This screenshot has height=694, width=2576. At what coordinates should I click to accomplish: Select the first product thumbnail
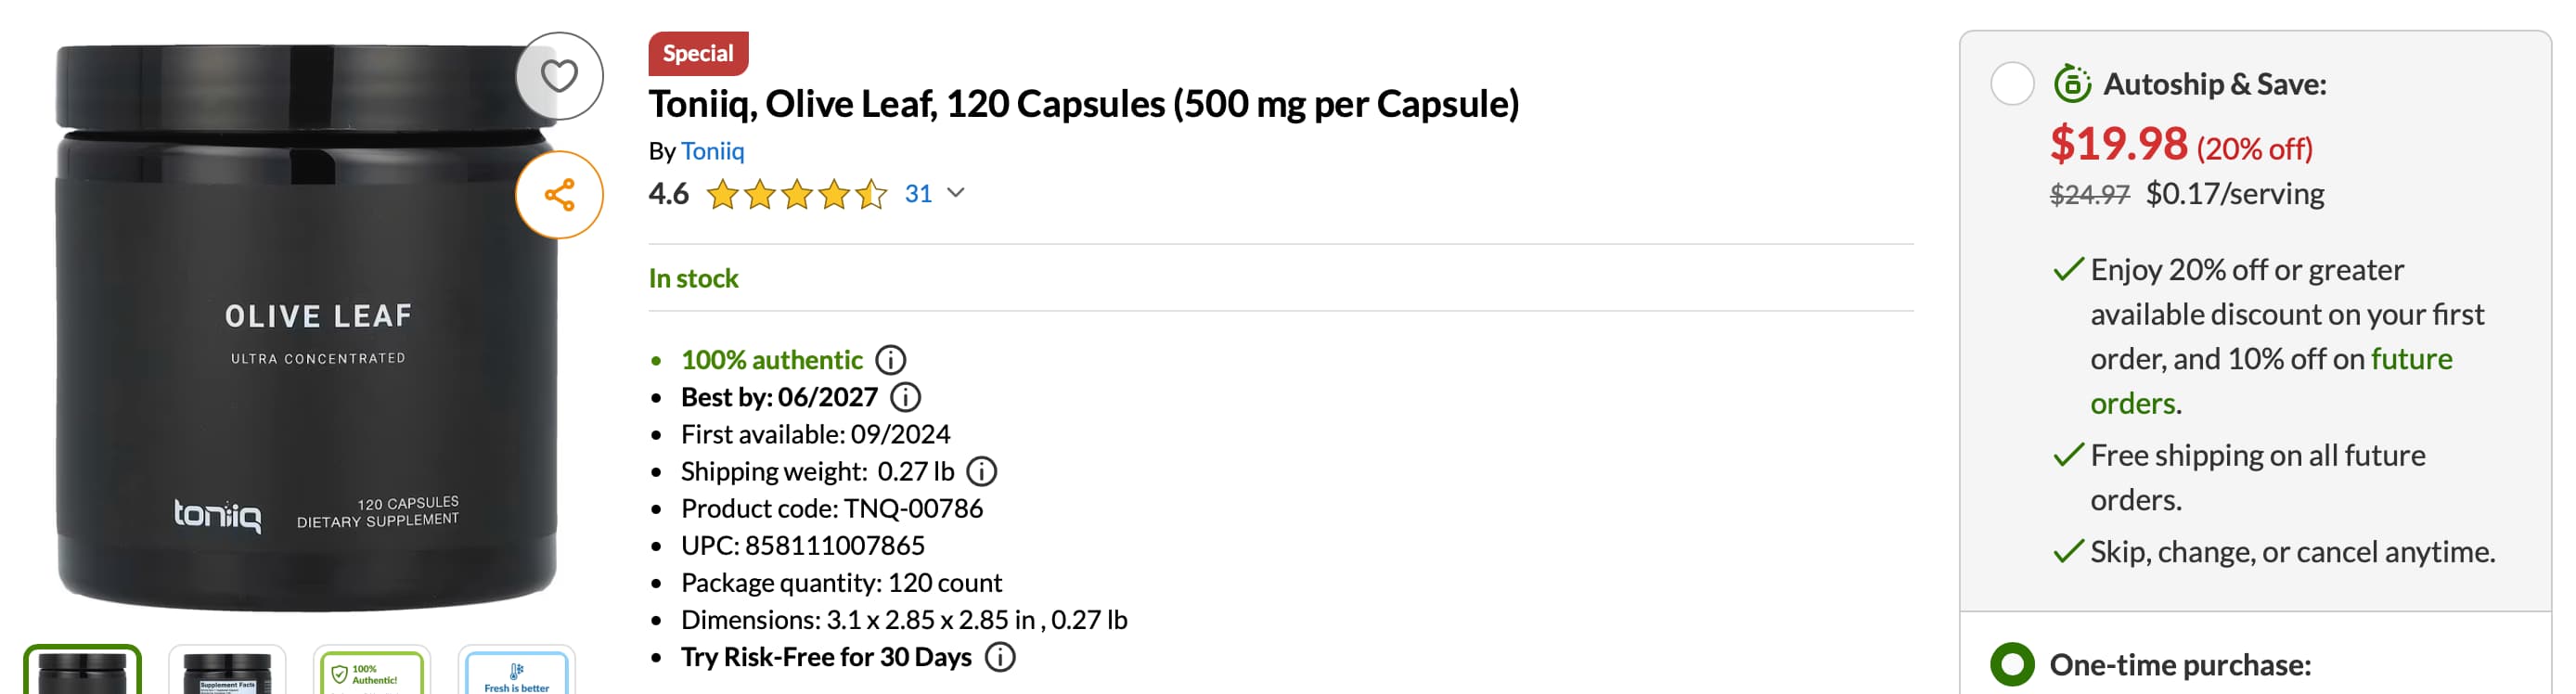[82, 672]
